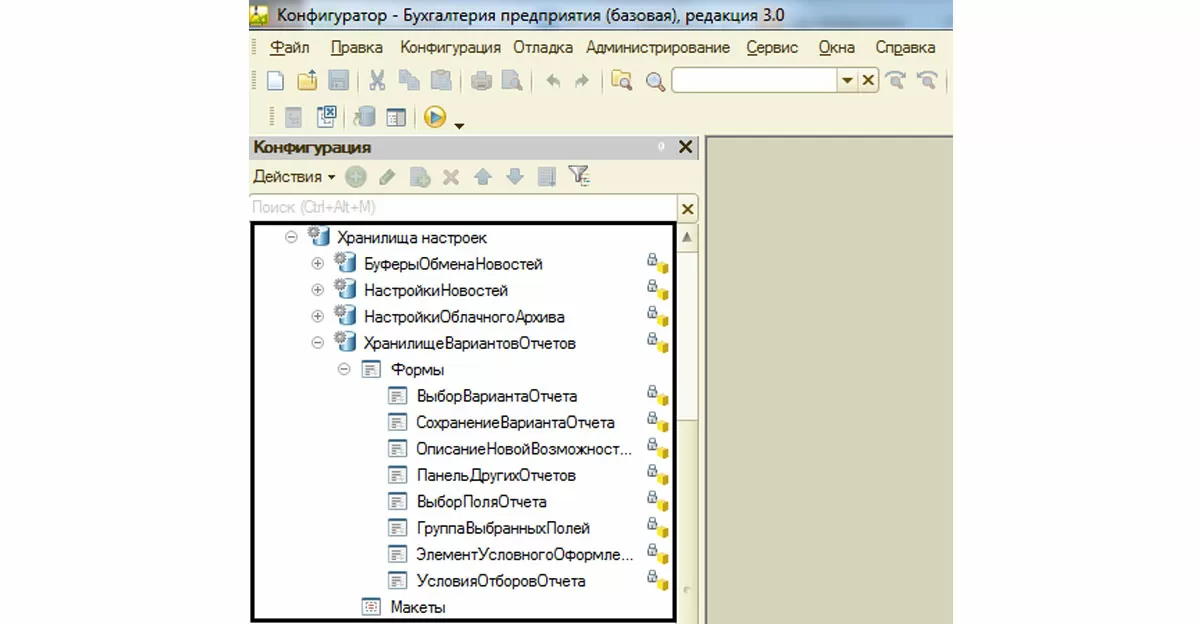The height and width of the screenshot is (624, 1200).
Task: Collapse the Хранилища настроек node
Action: coord(292,237)
